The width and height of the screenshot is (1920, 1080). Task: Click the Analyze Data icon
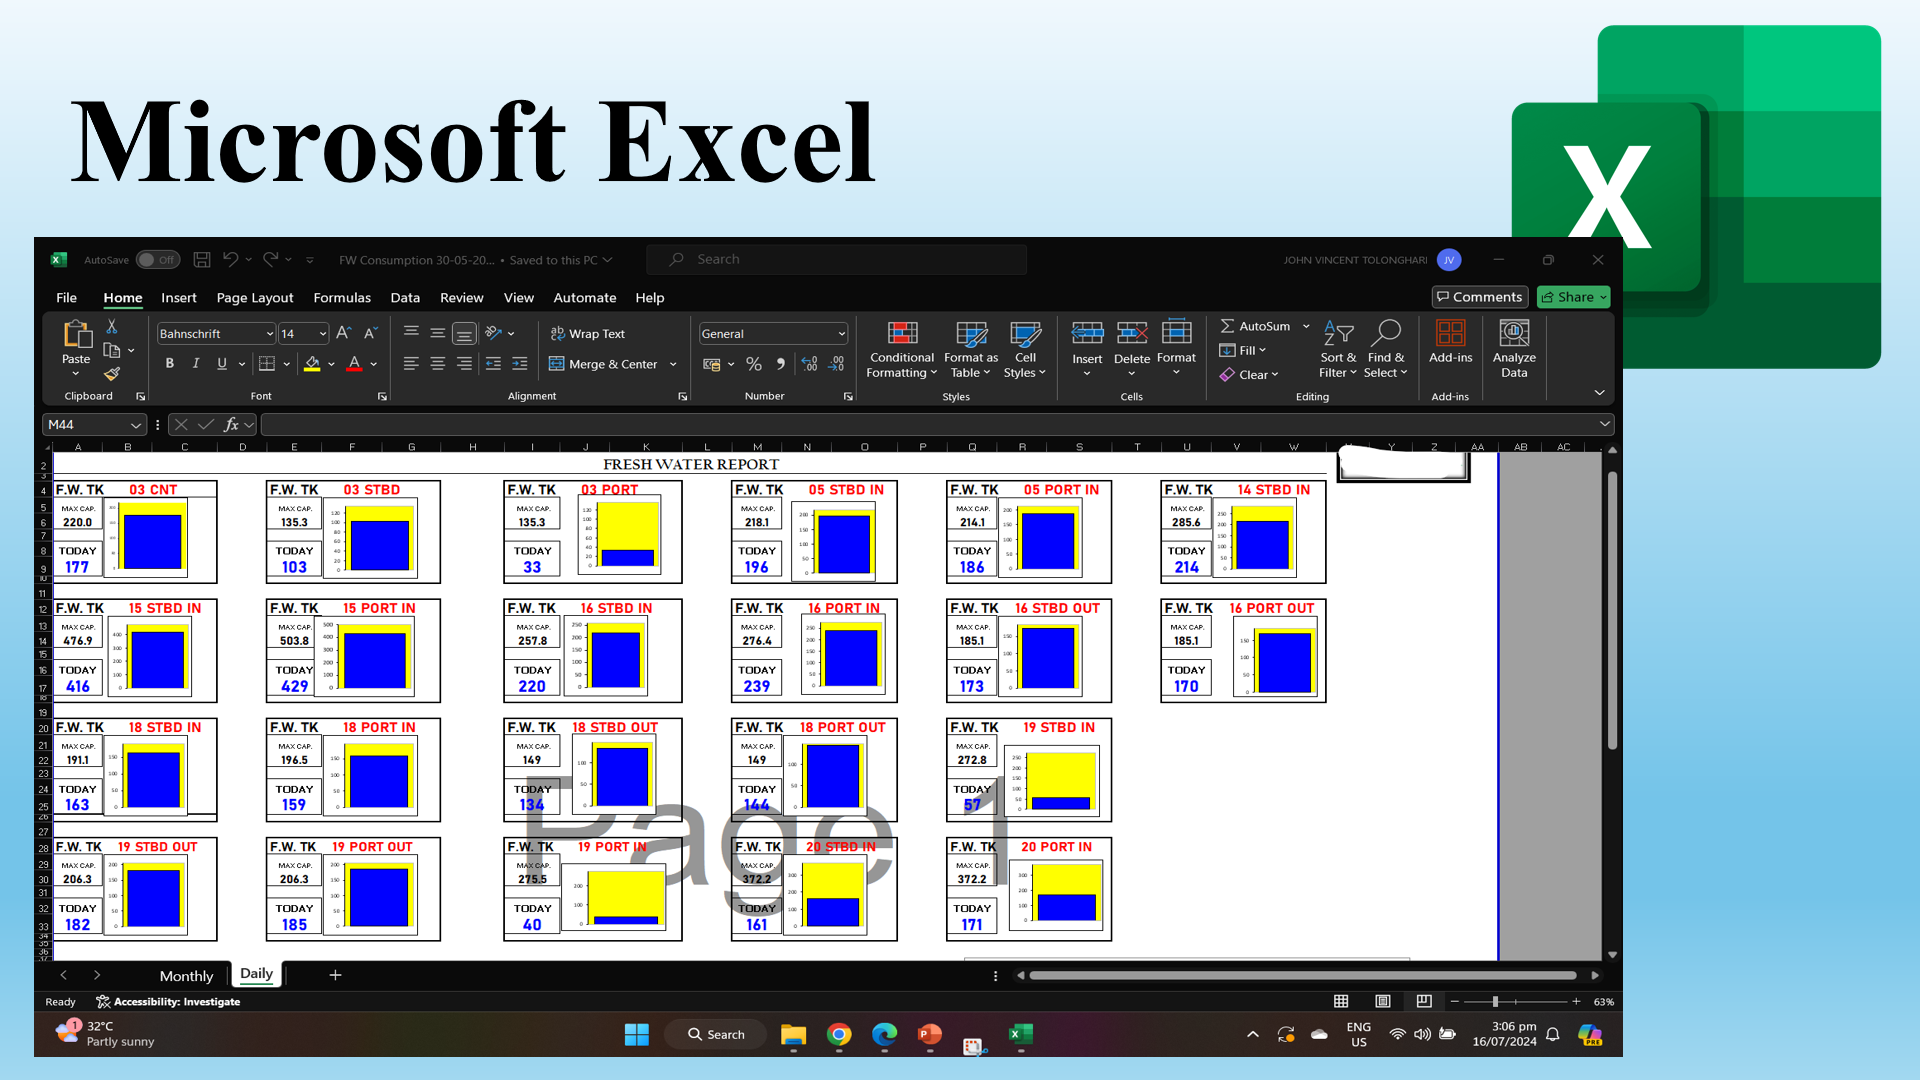(x=1514, y=334)
